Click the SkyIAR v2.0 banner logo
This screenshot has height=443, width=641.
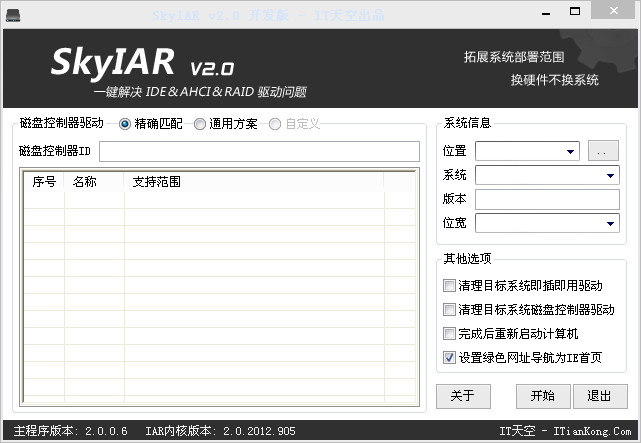tap(142, 63)
